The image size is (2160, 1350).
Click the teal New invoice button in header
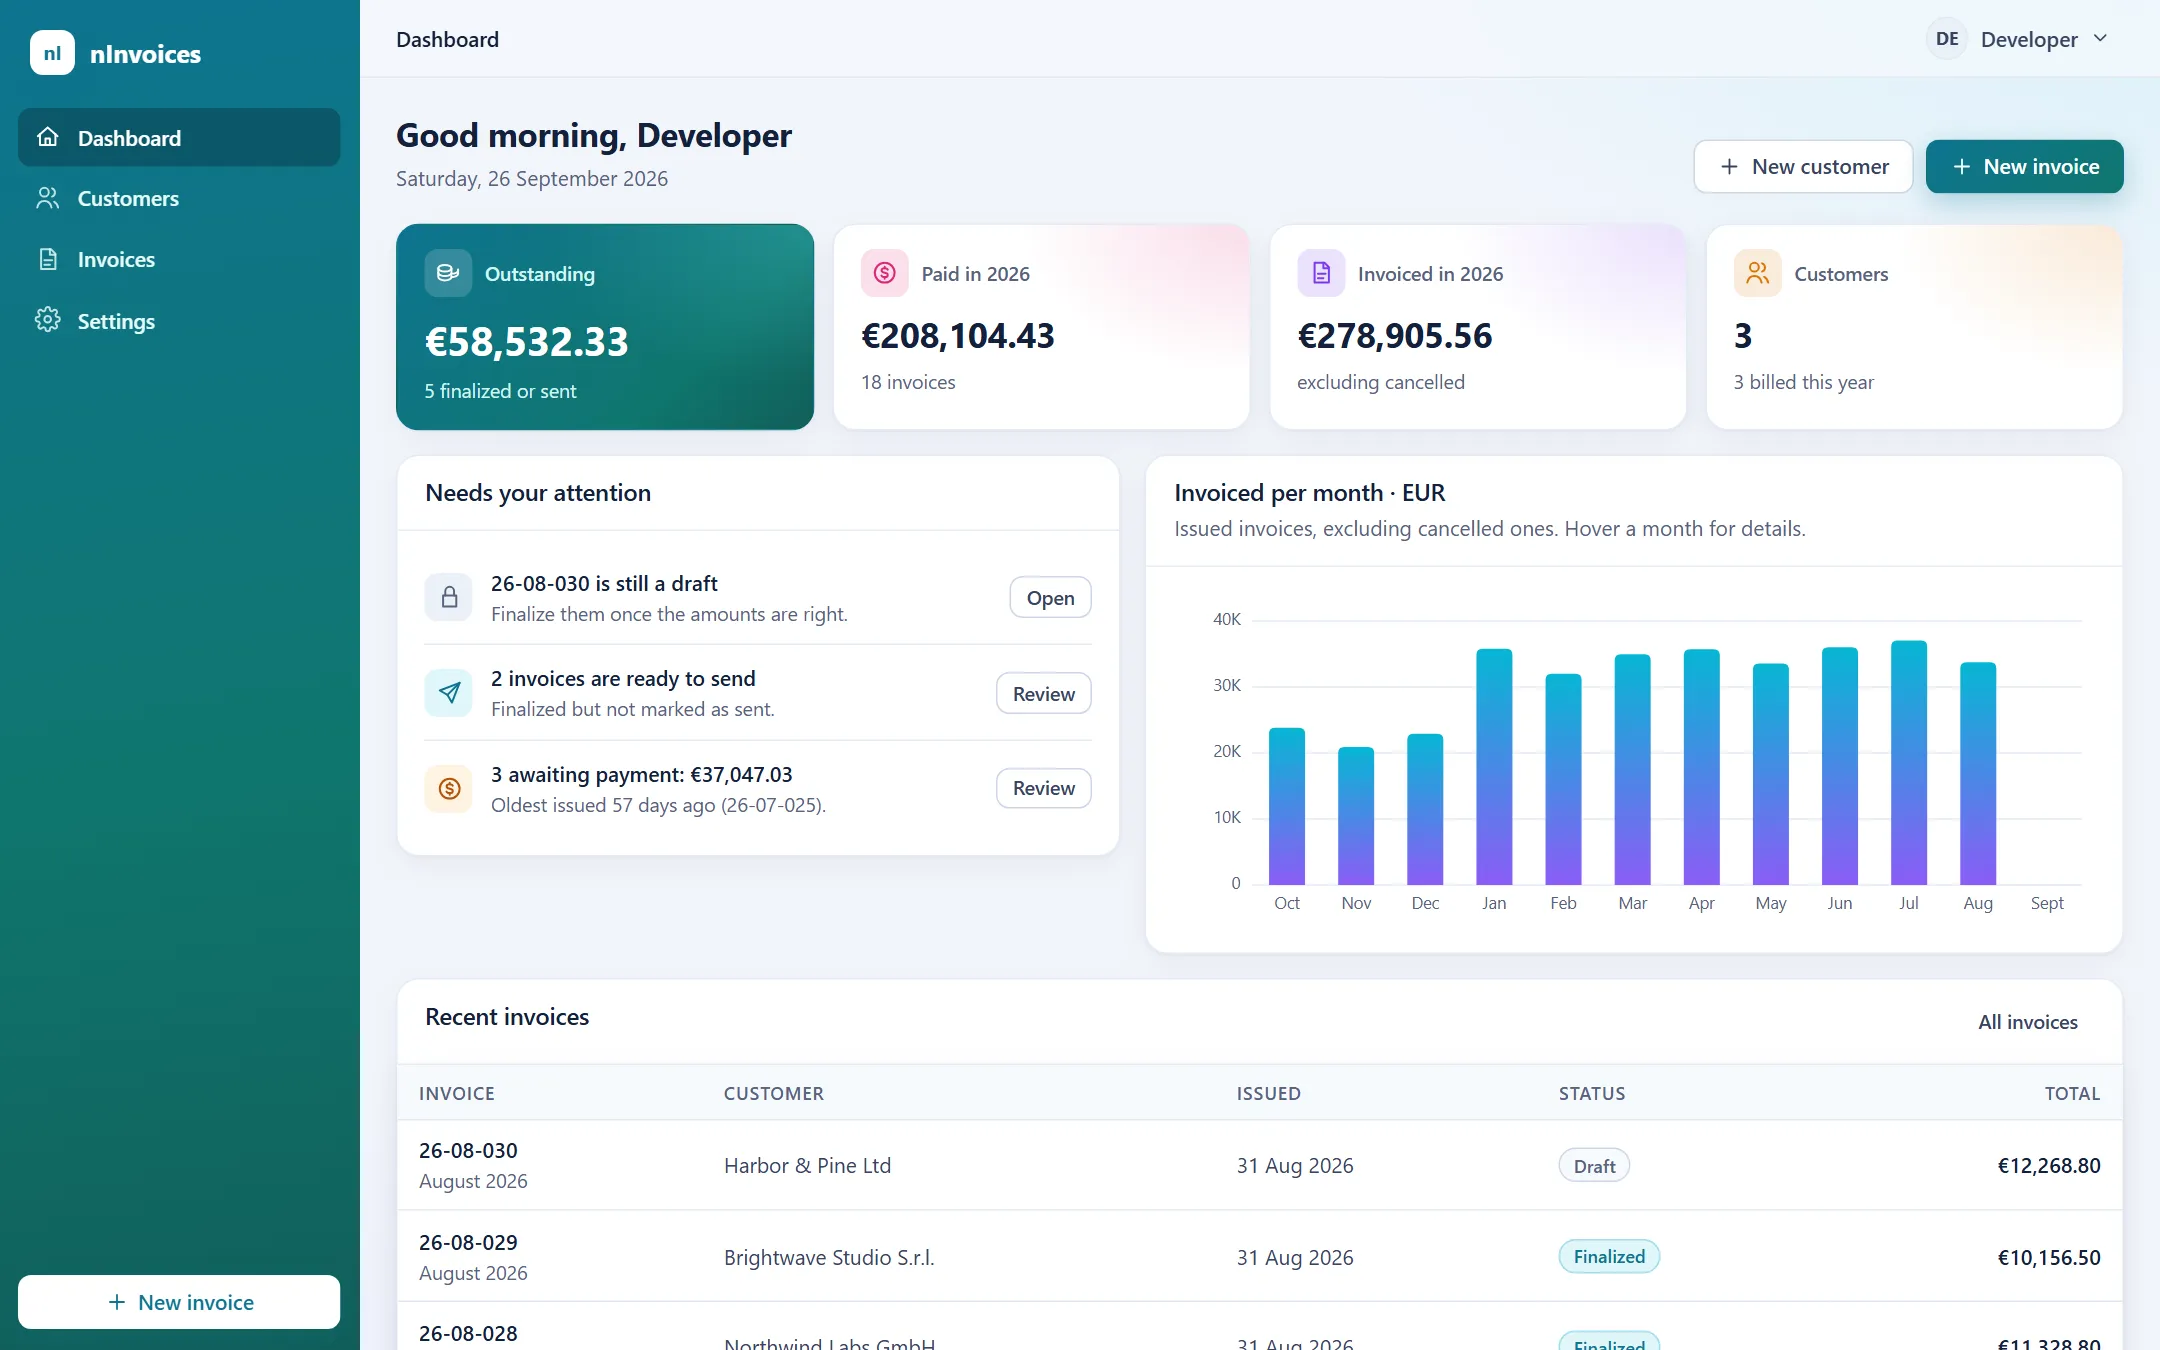pyautogui.click(x=2024, y=166)
